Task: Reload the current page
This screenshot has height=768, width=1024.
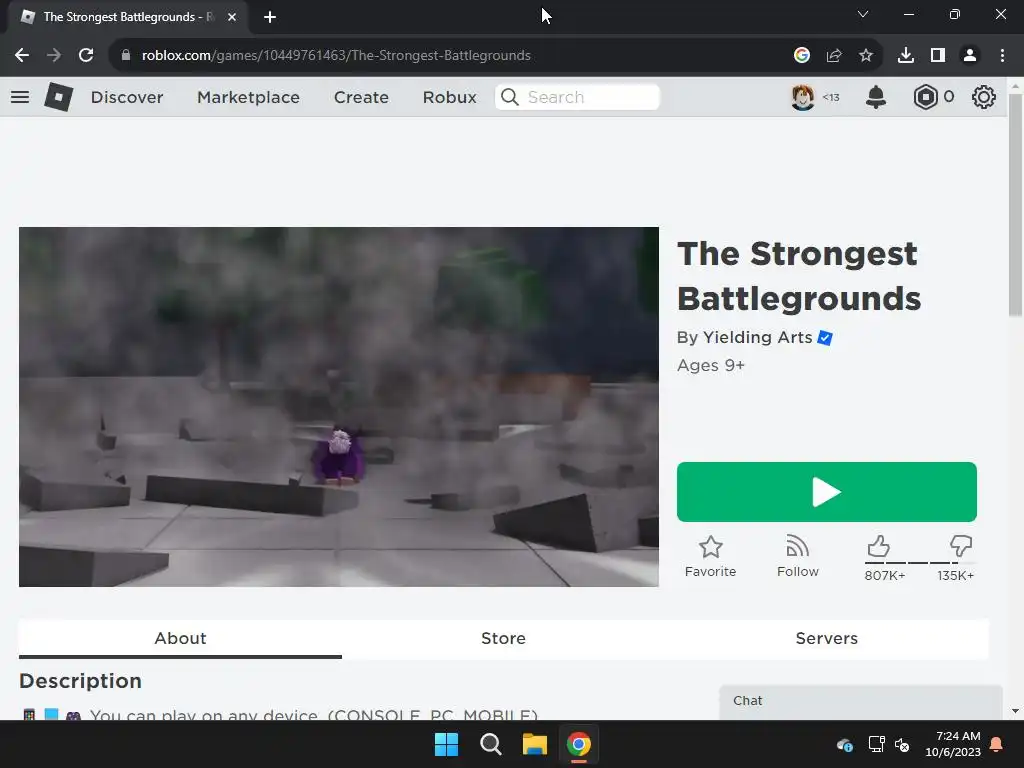Action: [86, 56]
